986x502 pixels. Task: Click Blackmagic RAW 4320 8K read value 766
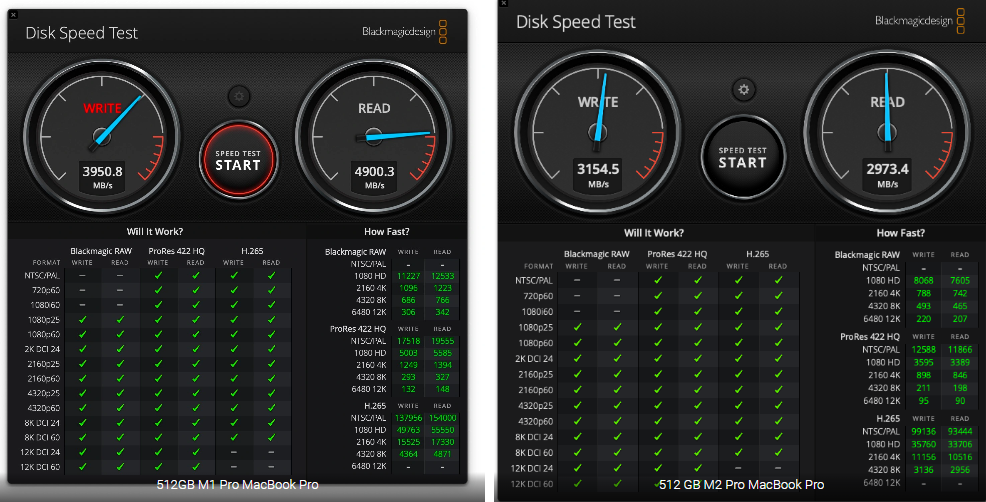pos(443,300)
